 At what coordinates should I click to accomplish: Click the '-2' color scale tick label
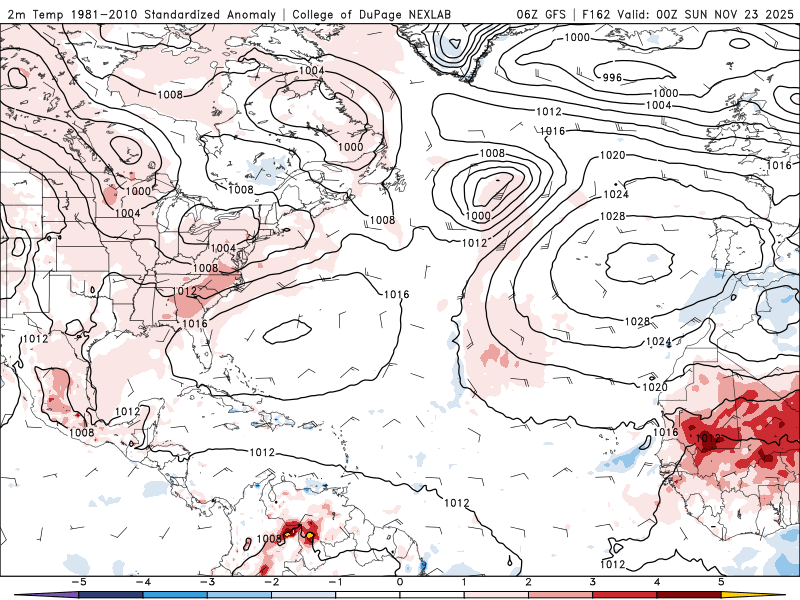(x=271, y=582)
